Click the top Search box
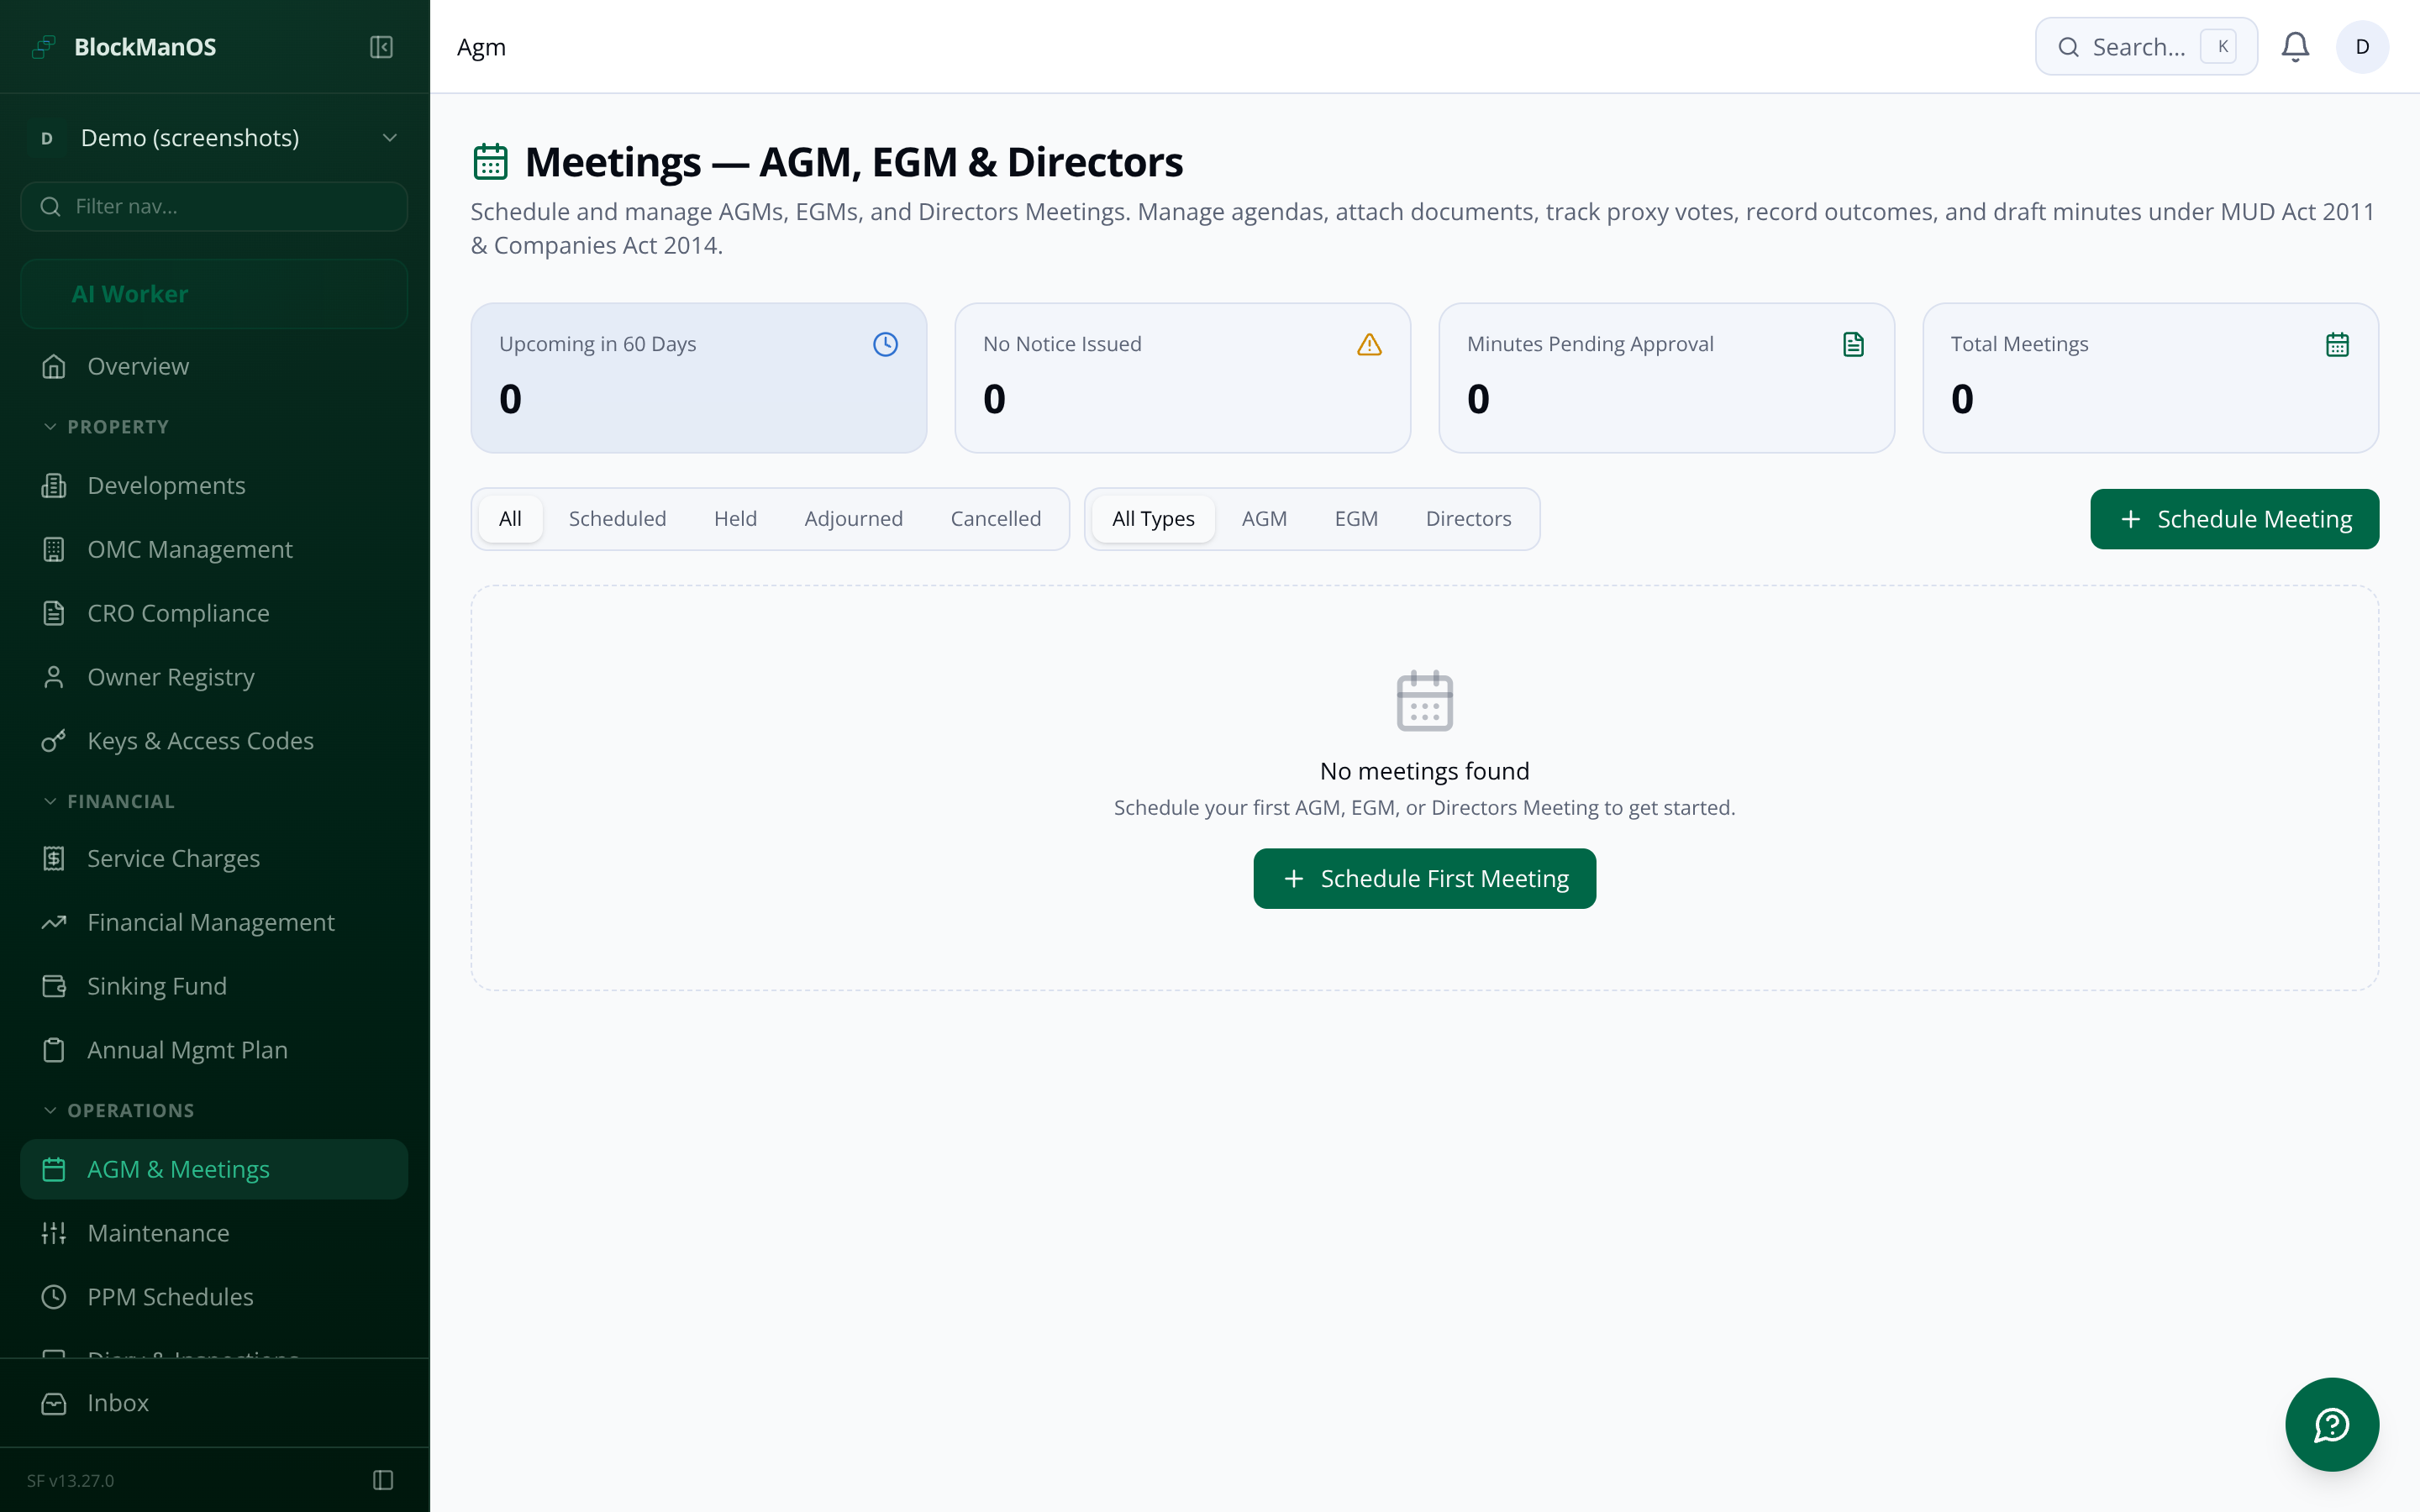 (2146, 47)
